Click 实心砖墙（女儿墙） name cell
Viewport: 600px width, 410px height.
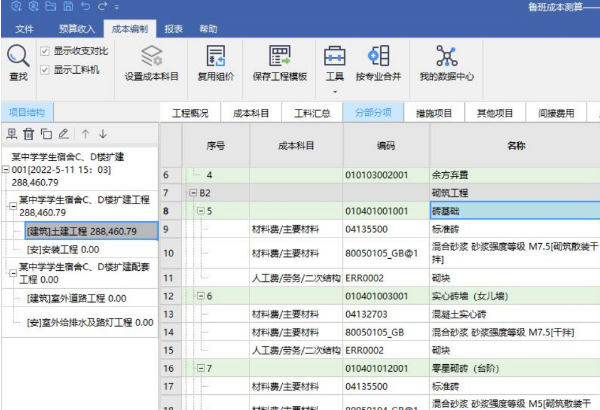(x=515, y=296)
